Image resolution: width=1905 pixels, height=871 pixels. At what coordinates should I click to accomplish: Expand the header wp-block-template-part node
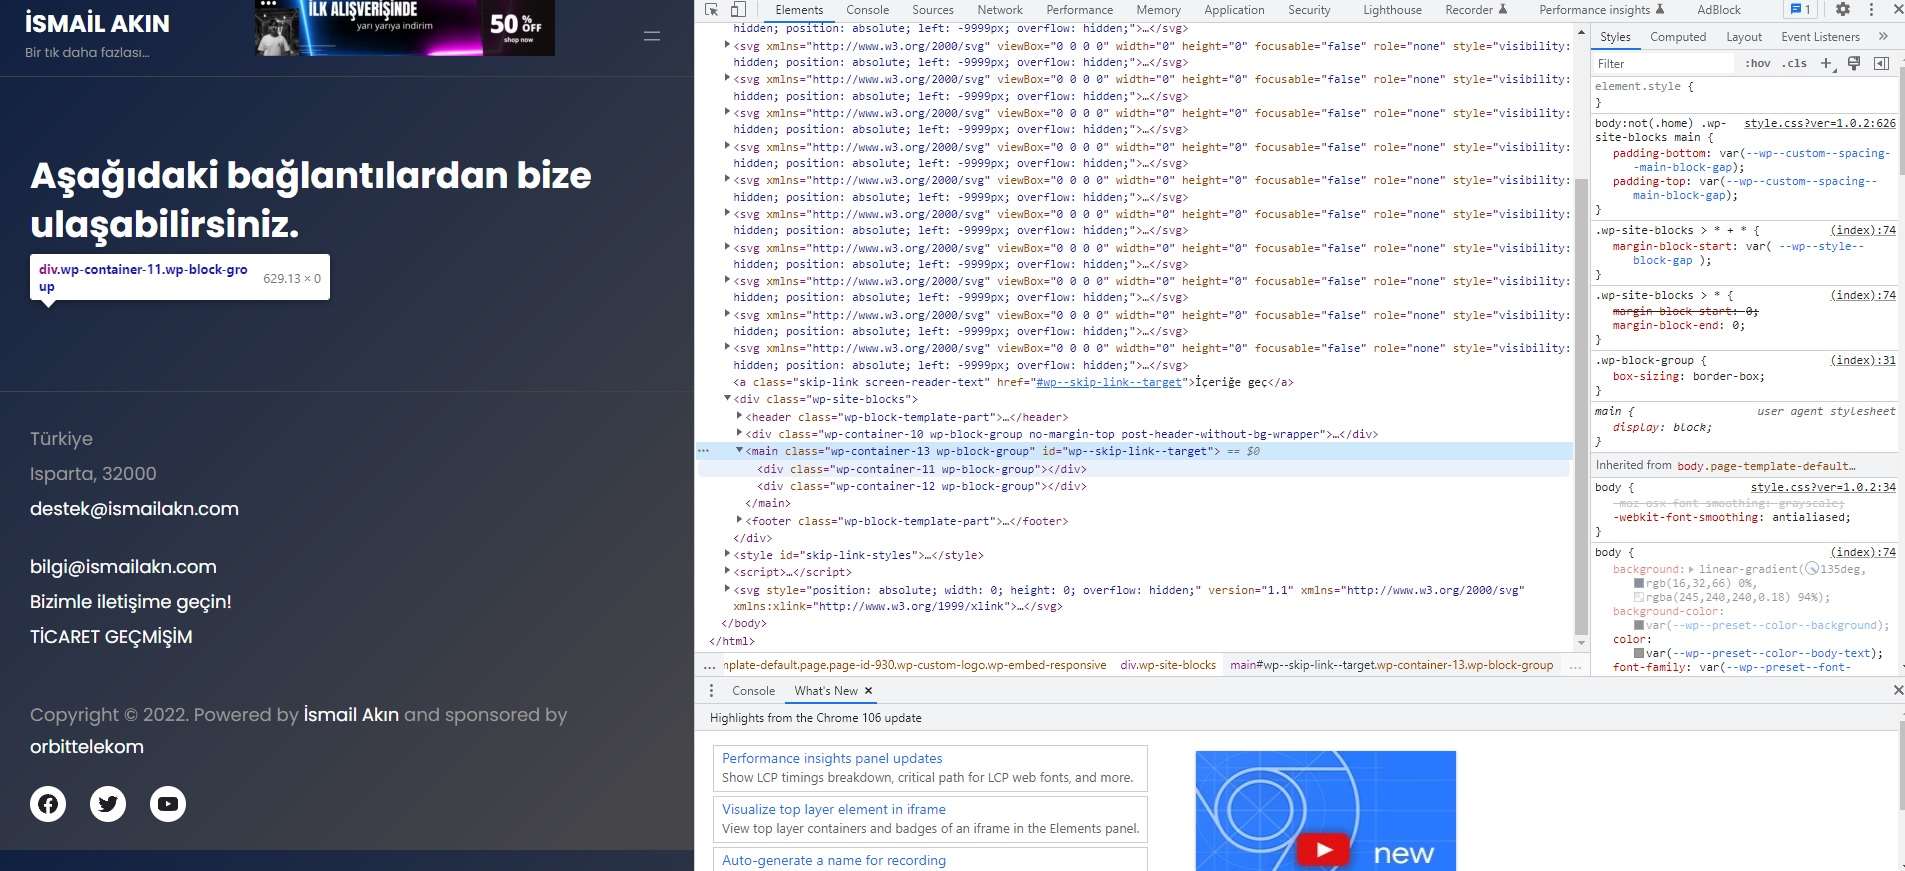[739, 417]
